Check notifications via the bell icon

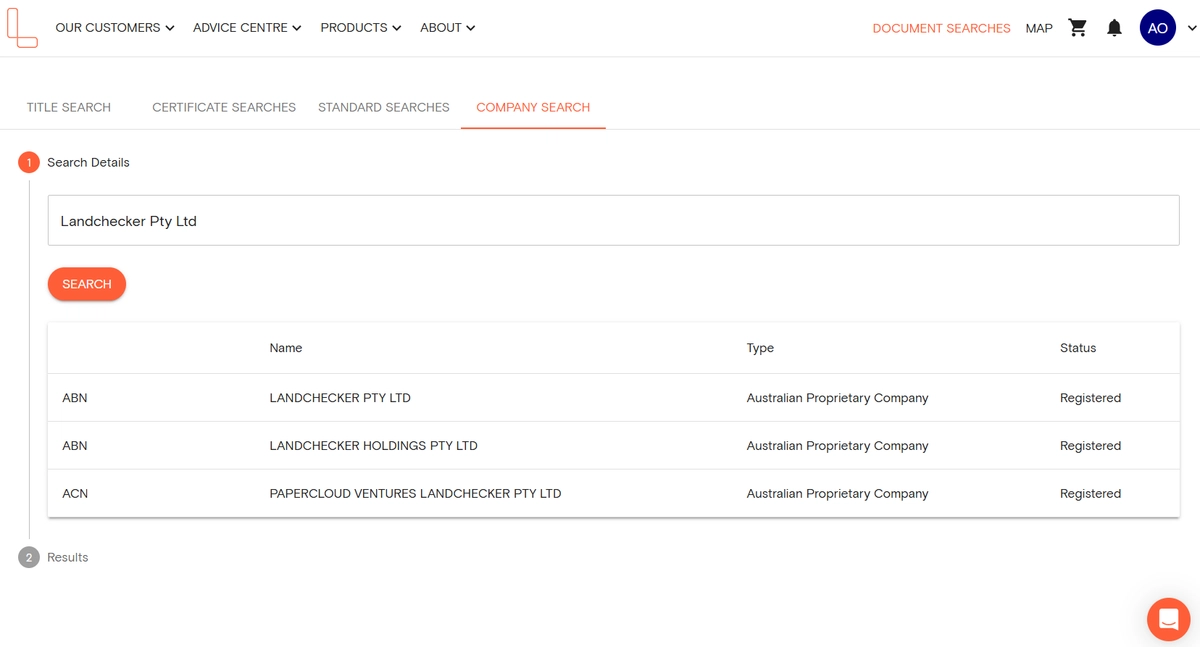point(1114,27)
